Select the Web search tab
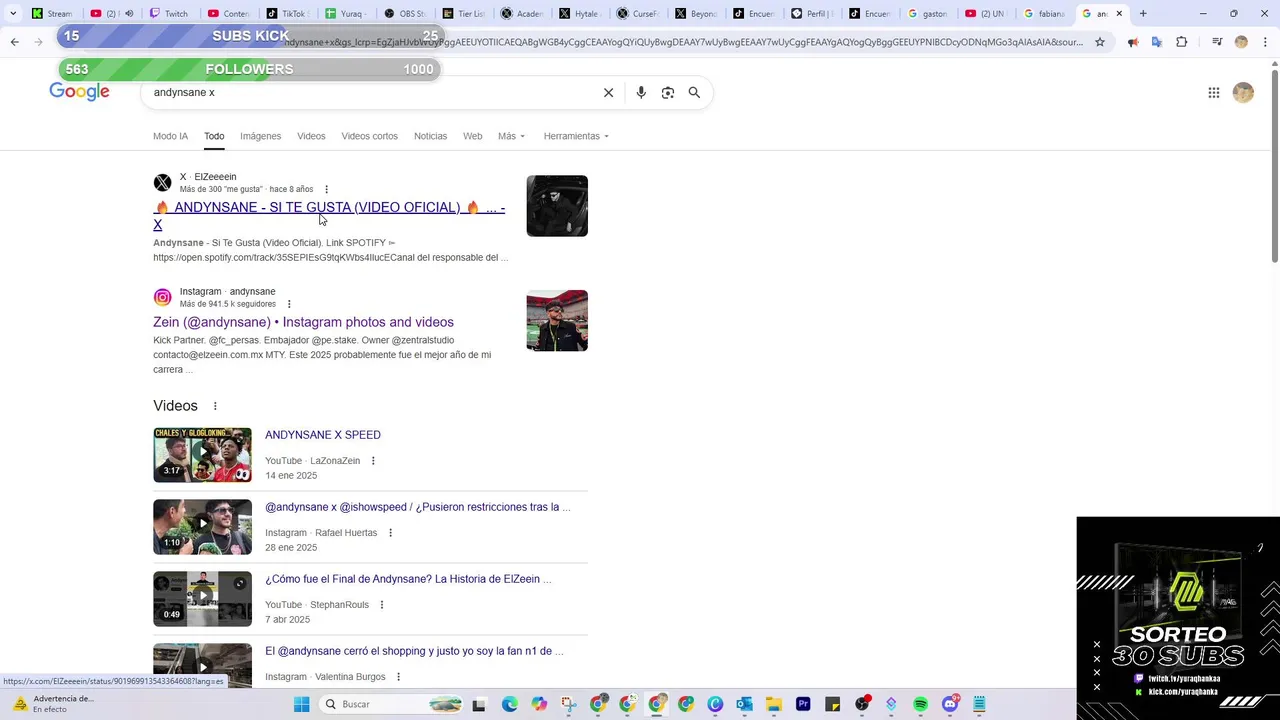This screenshot has height=720, width=1280. 472,136
